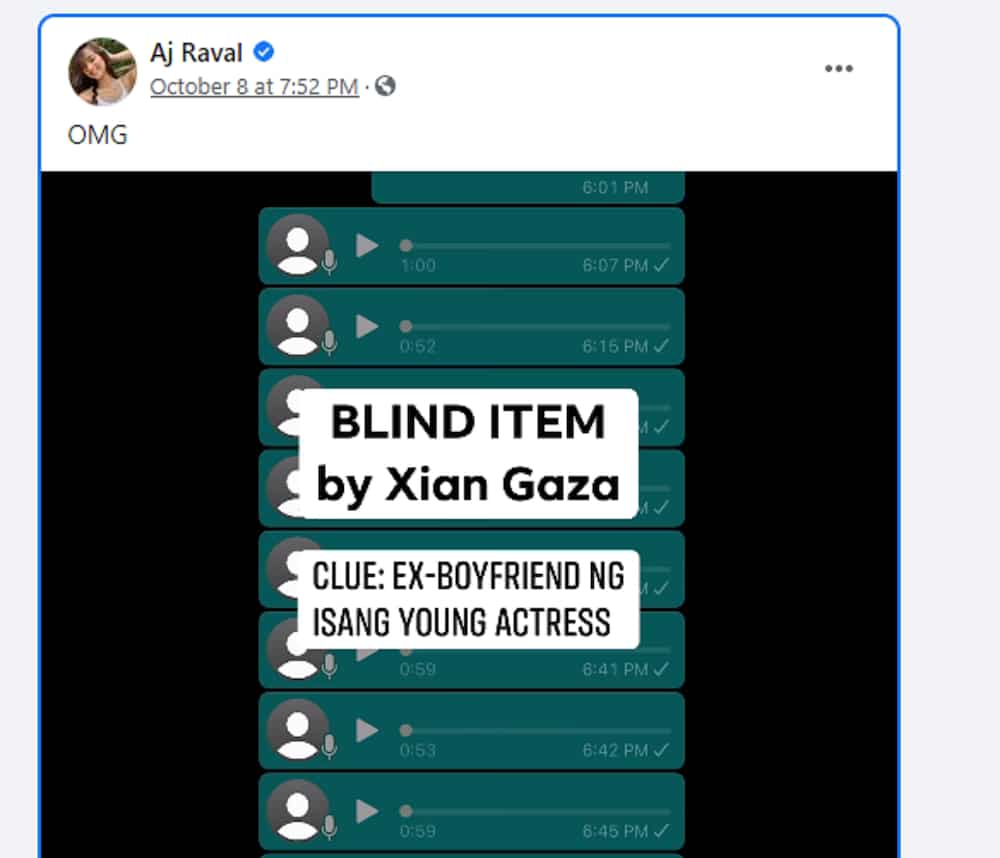
Task: Click the avatar icon on 6:45 PM message
Action: coord(298,810)
